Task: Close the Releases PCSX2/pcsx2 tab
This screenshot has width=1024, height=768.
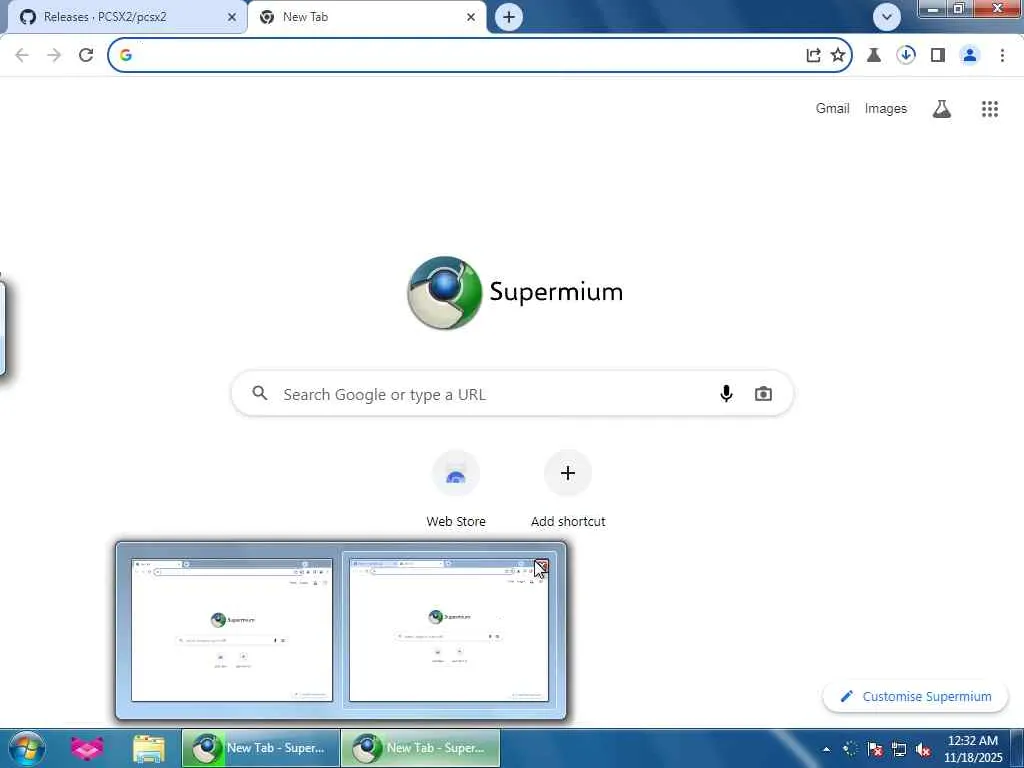Action: point(232,18)
